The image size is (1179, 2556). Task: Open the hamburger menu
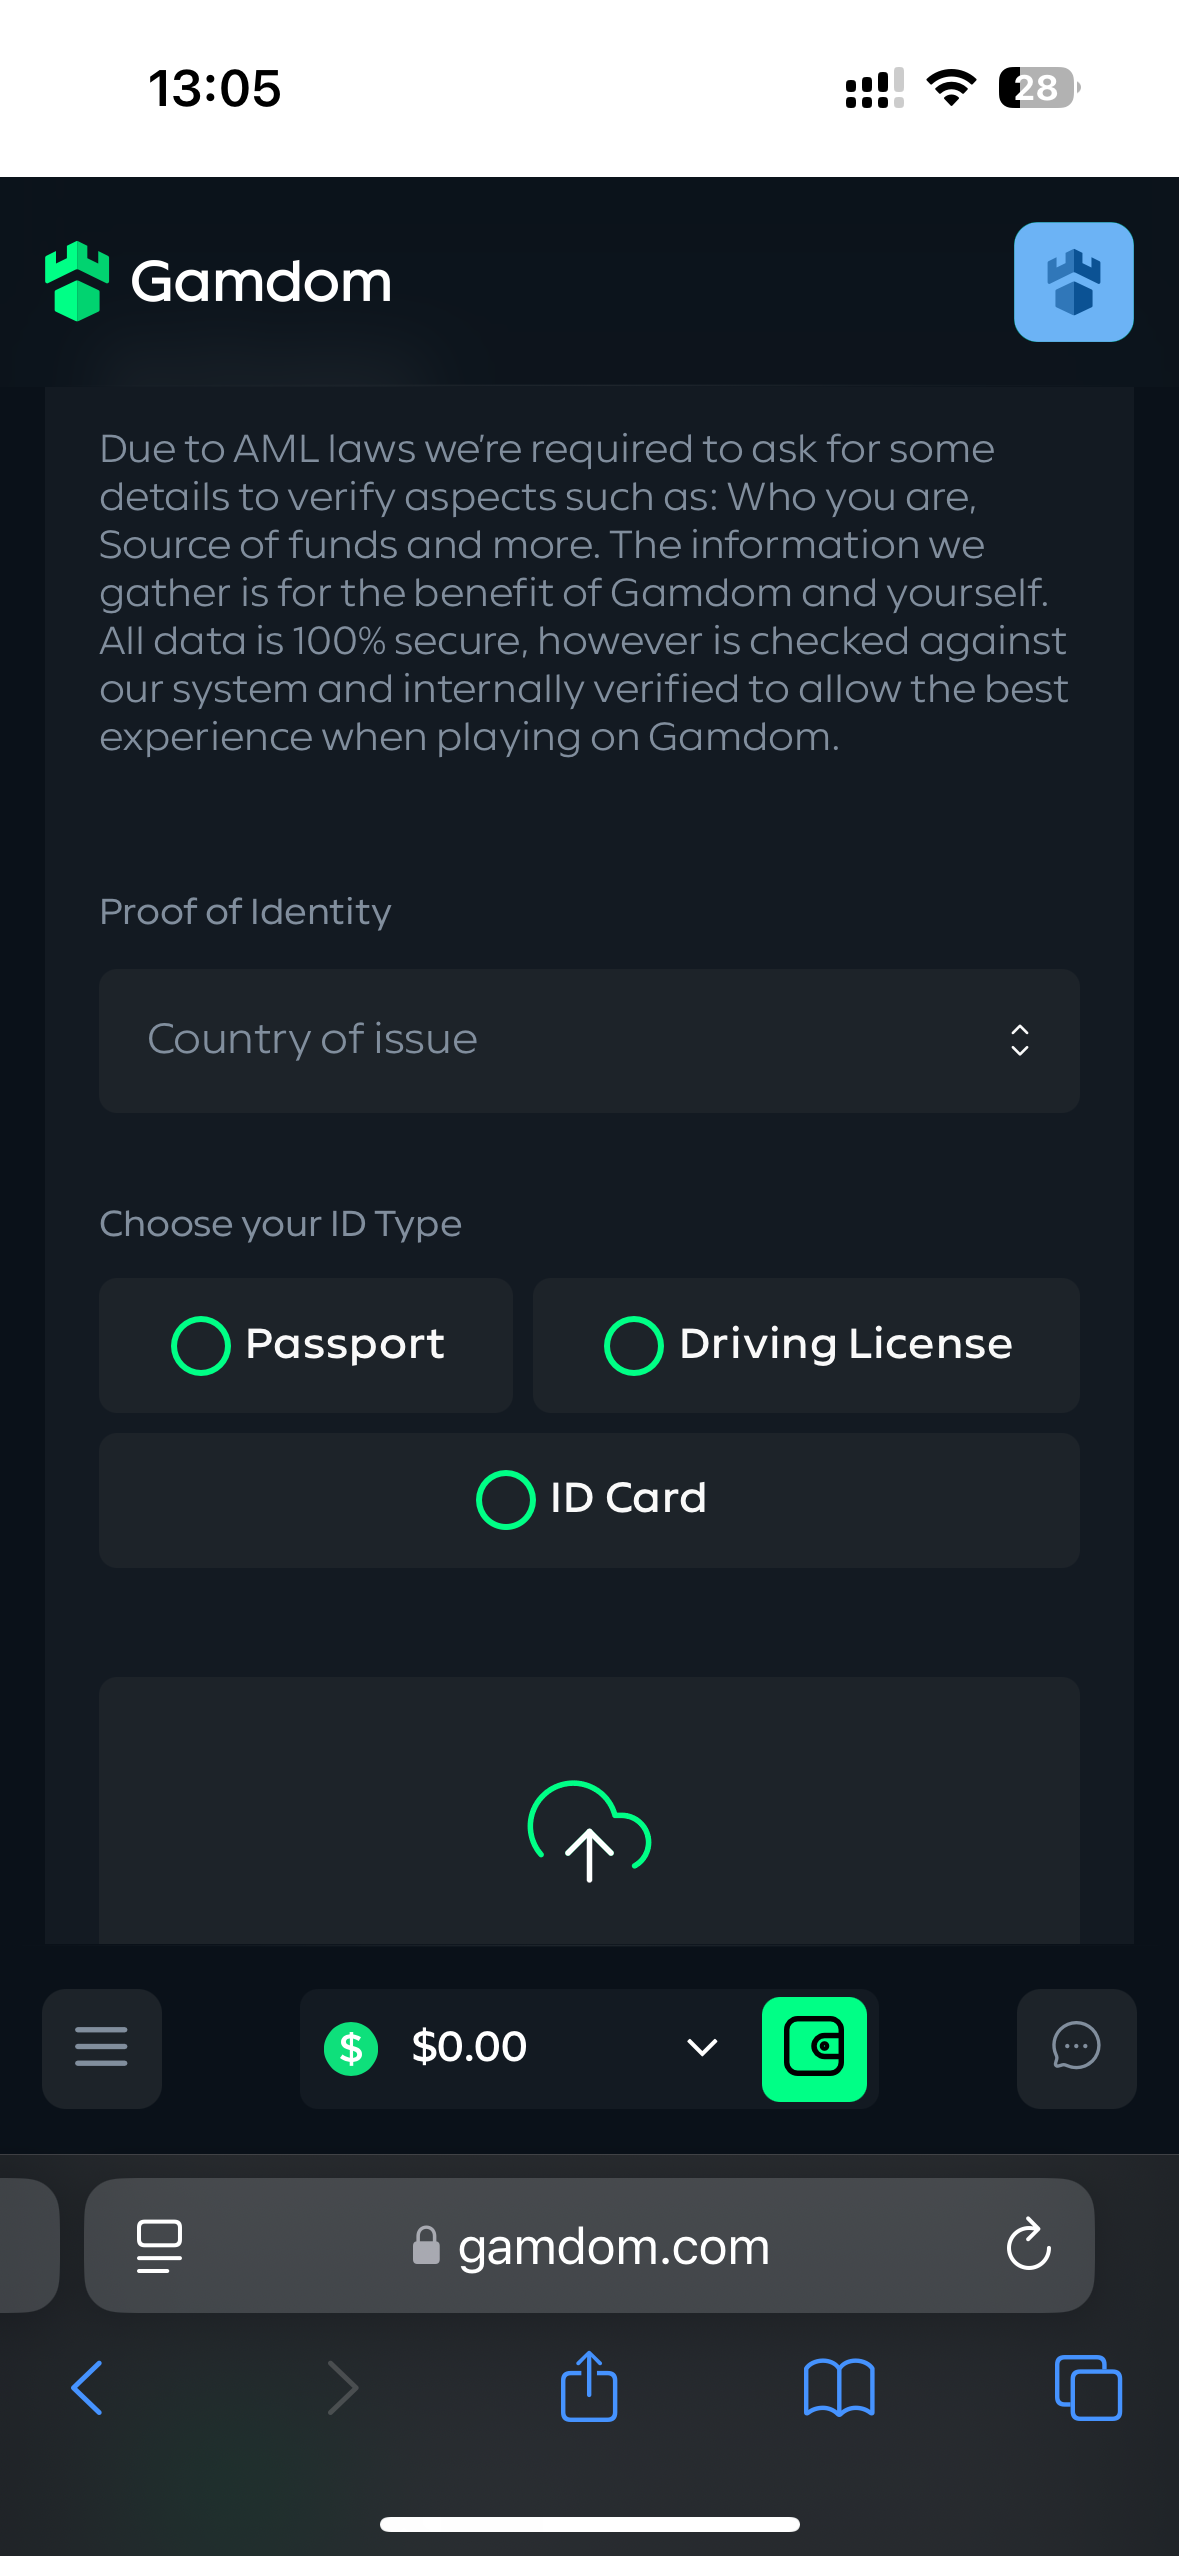[101, 2047]
